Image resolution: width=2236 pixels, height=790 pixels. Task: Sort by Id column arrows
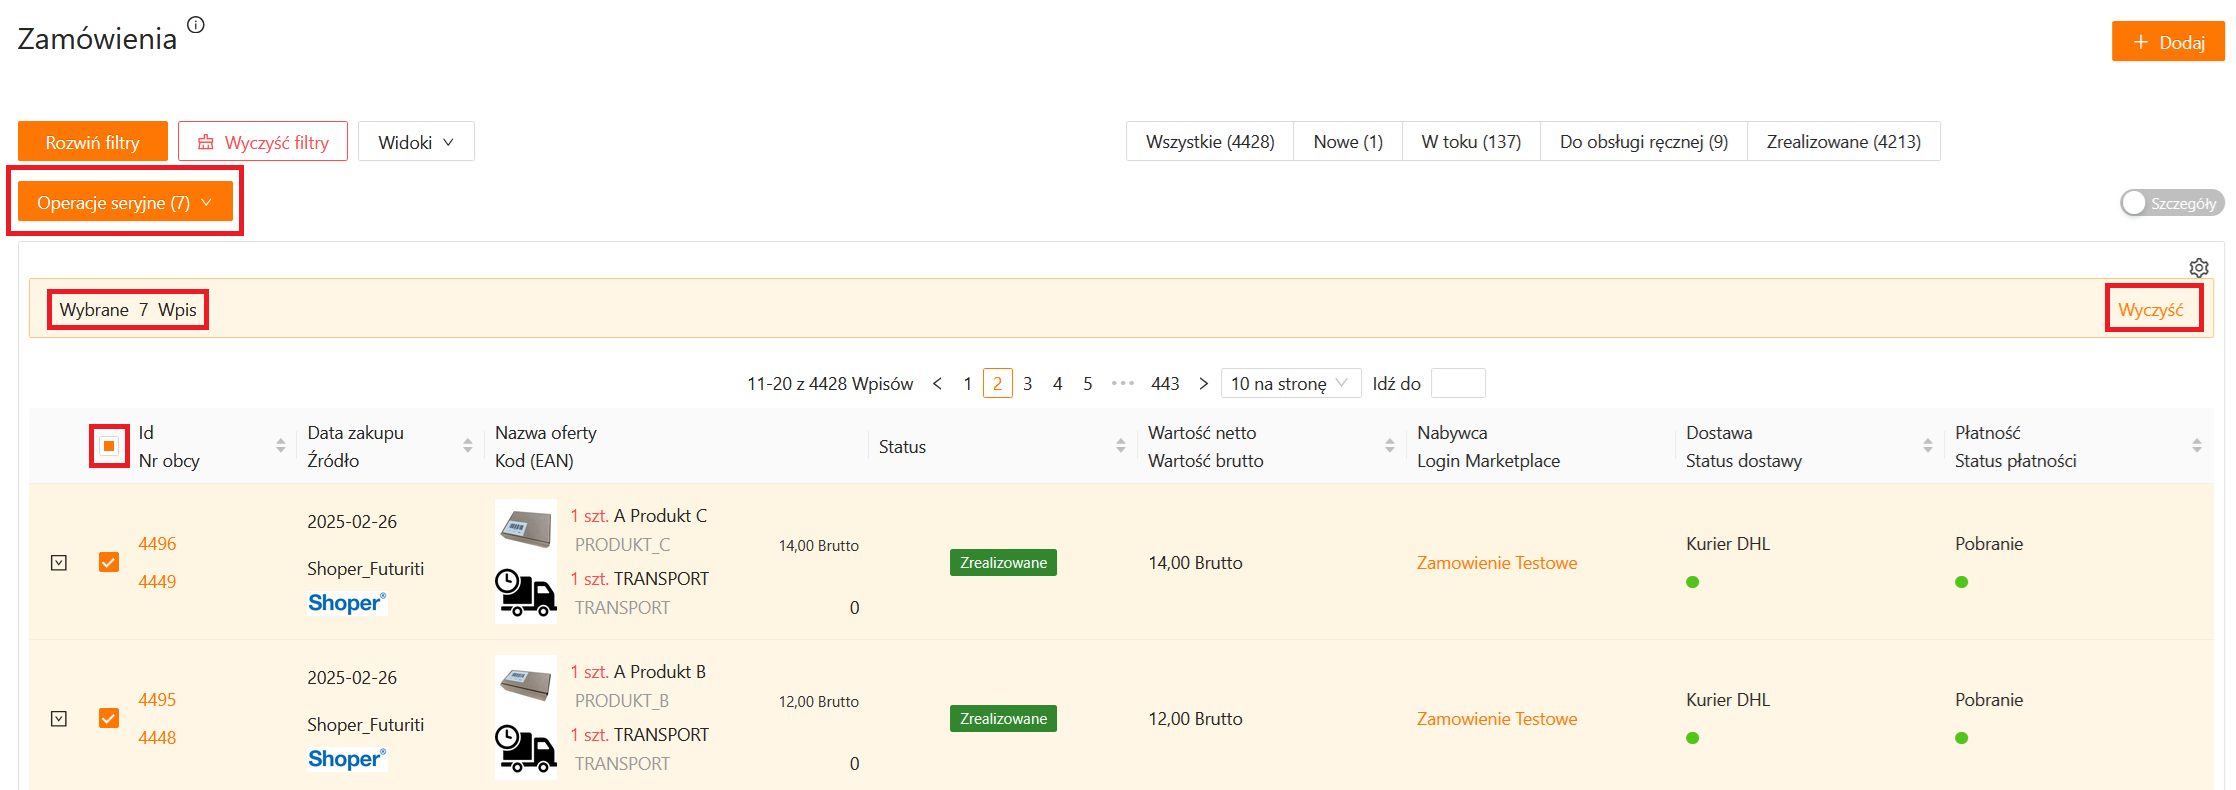280,446
